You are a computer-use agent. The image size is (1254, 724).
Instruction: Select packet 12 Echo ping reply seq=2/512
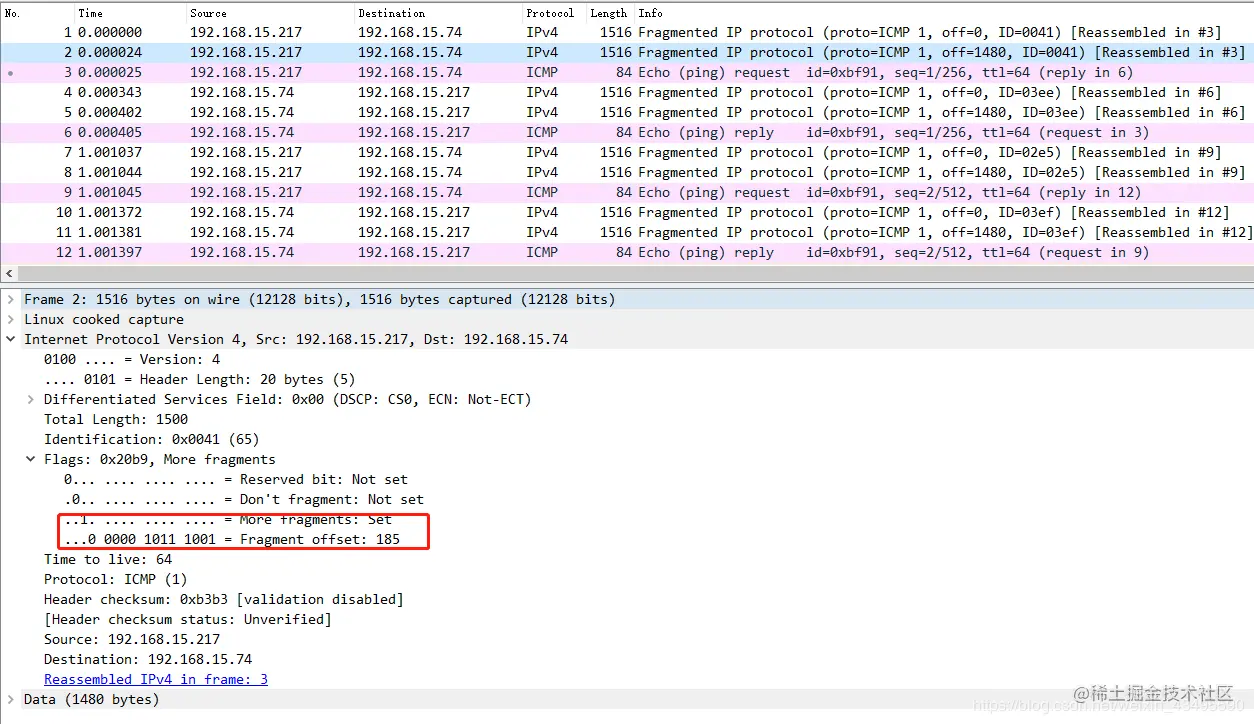627,252
